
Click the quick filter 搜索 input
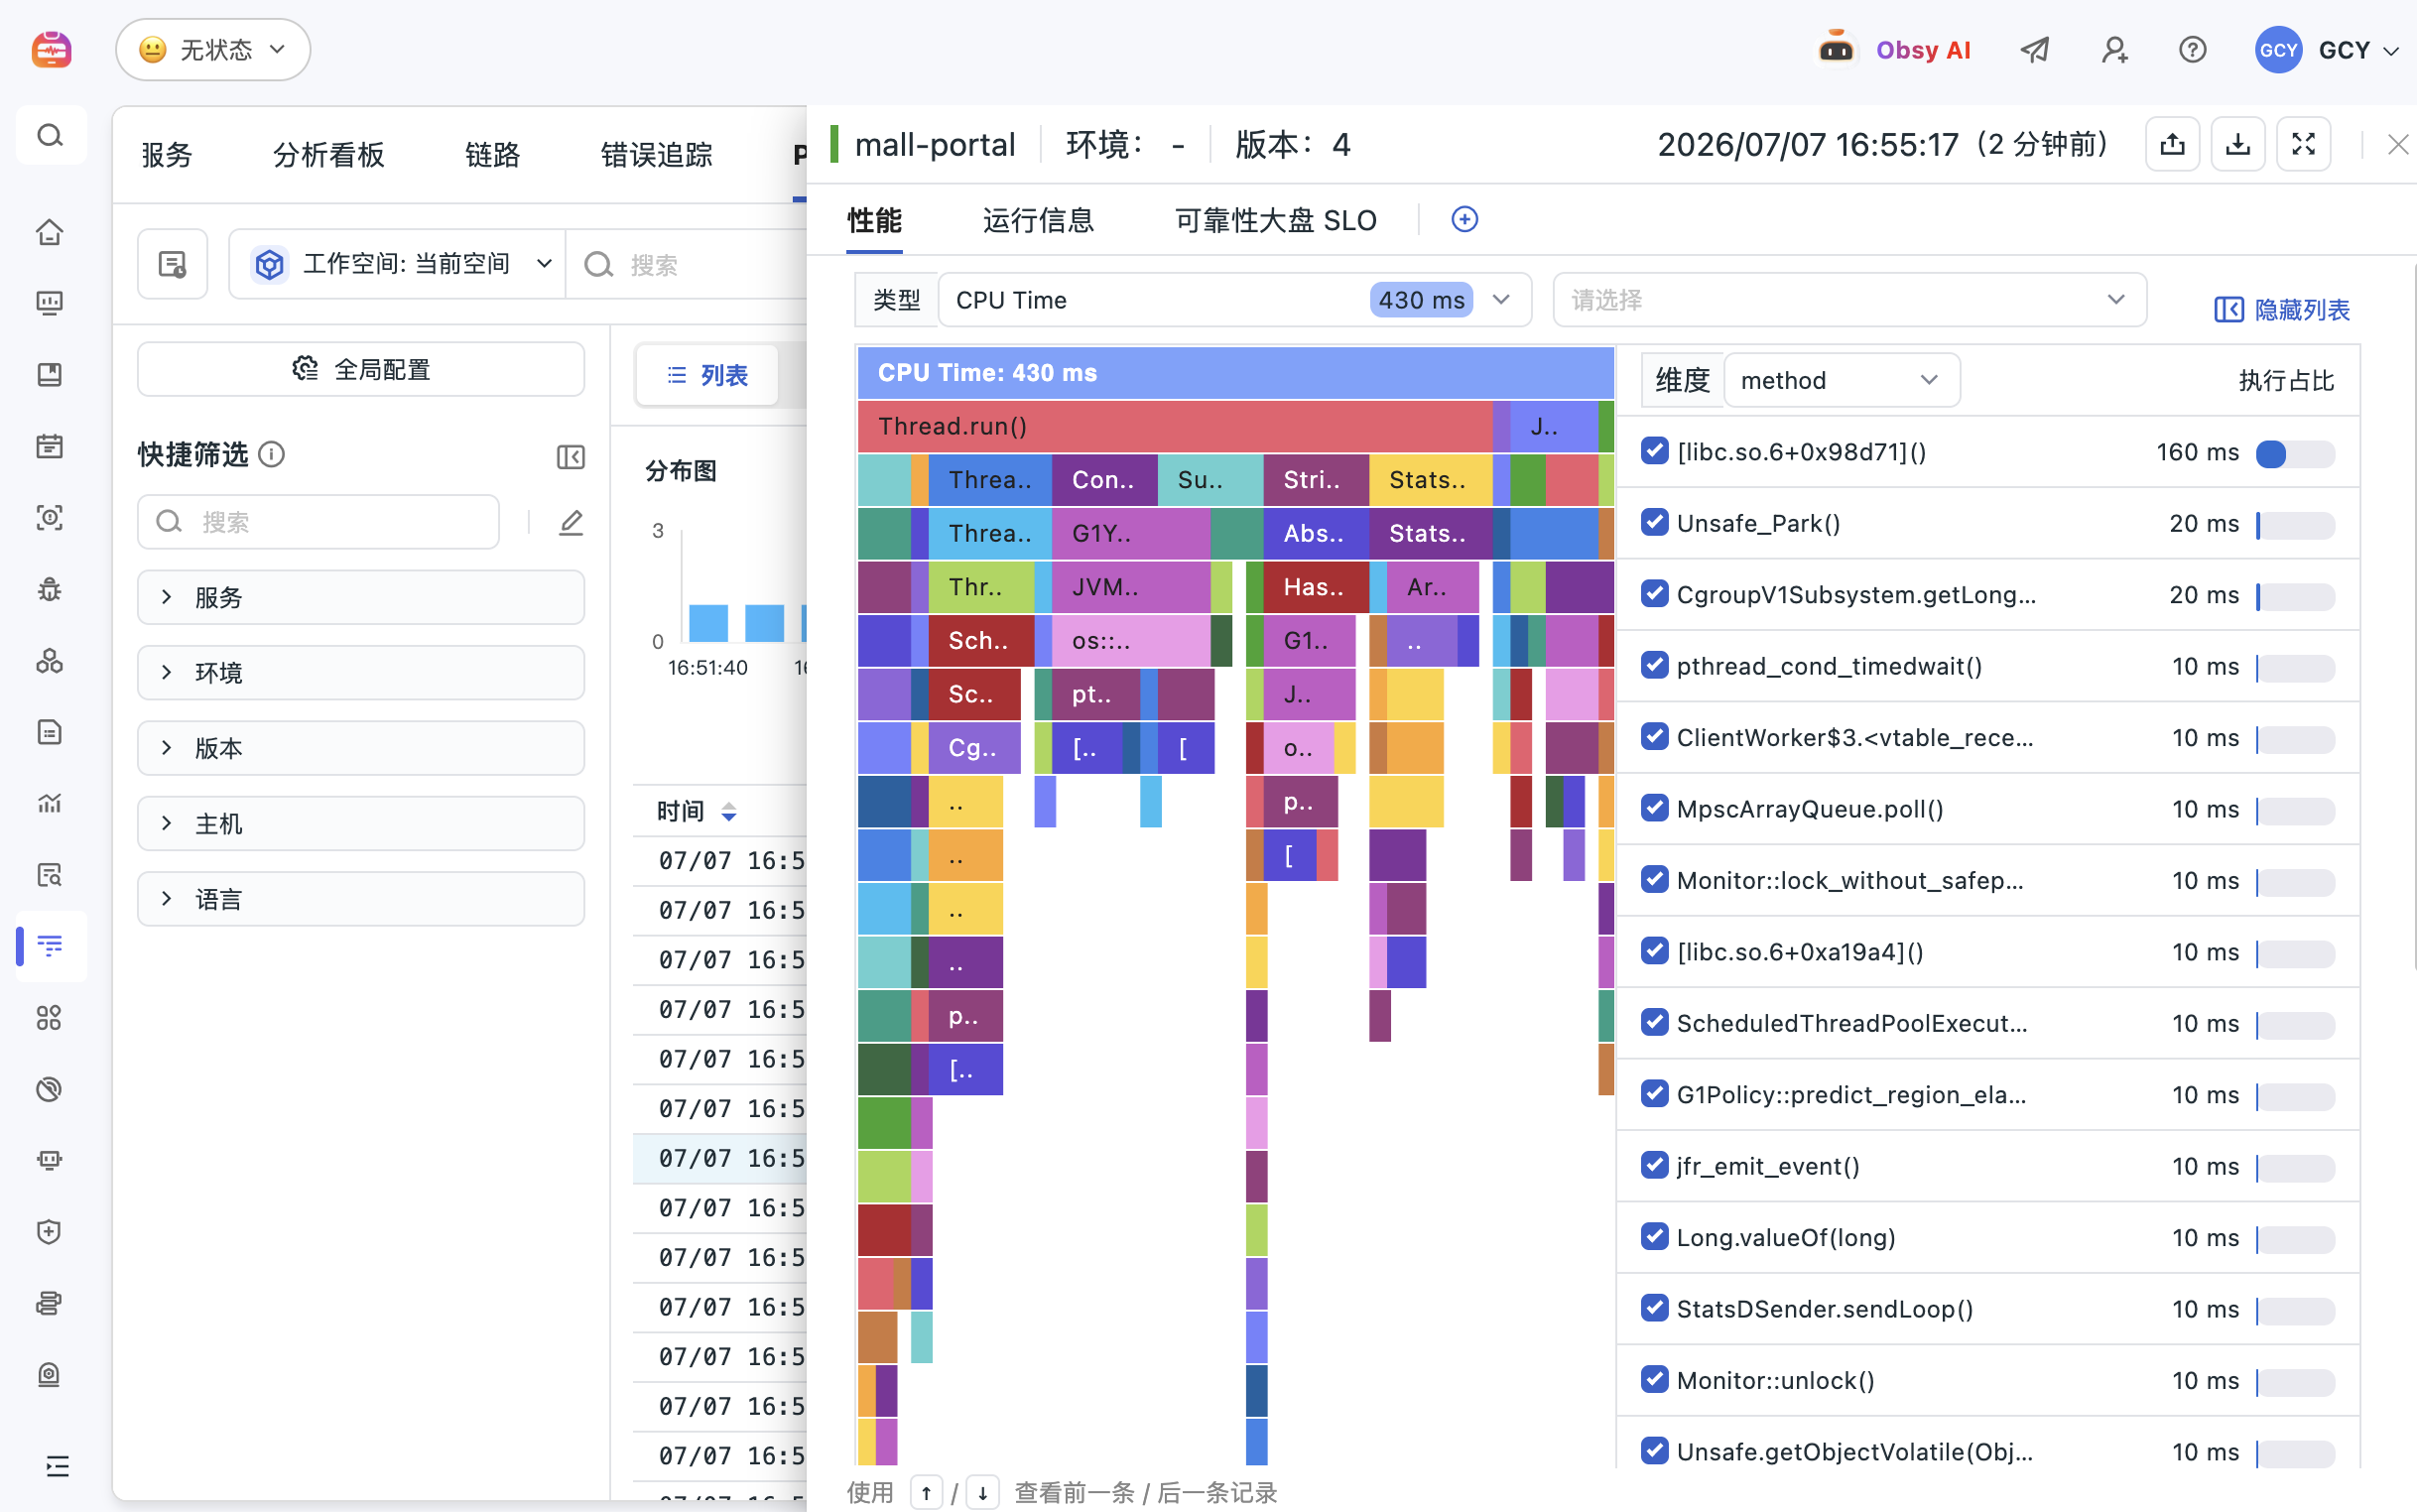[318, 522]
